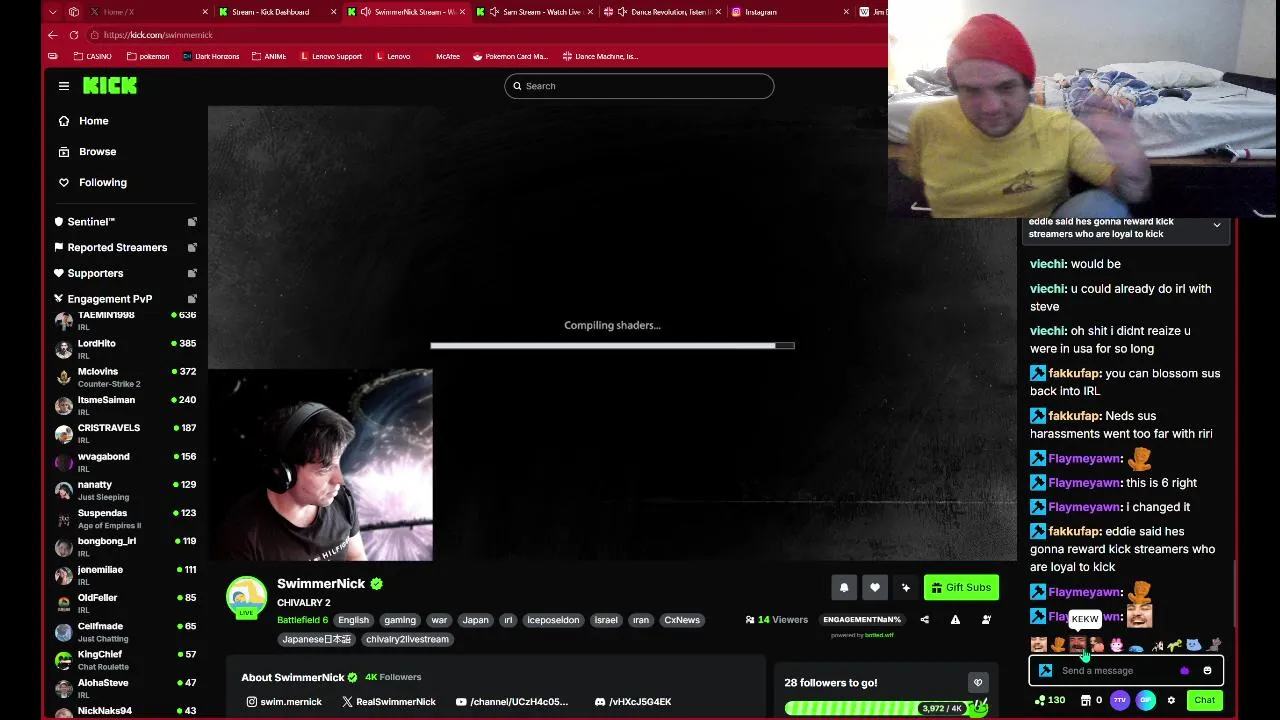This screenshot has width=1280, height=720.
Task: Mute the Sam Stream browser tab
Action: 494,12
